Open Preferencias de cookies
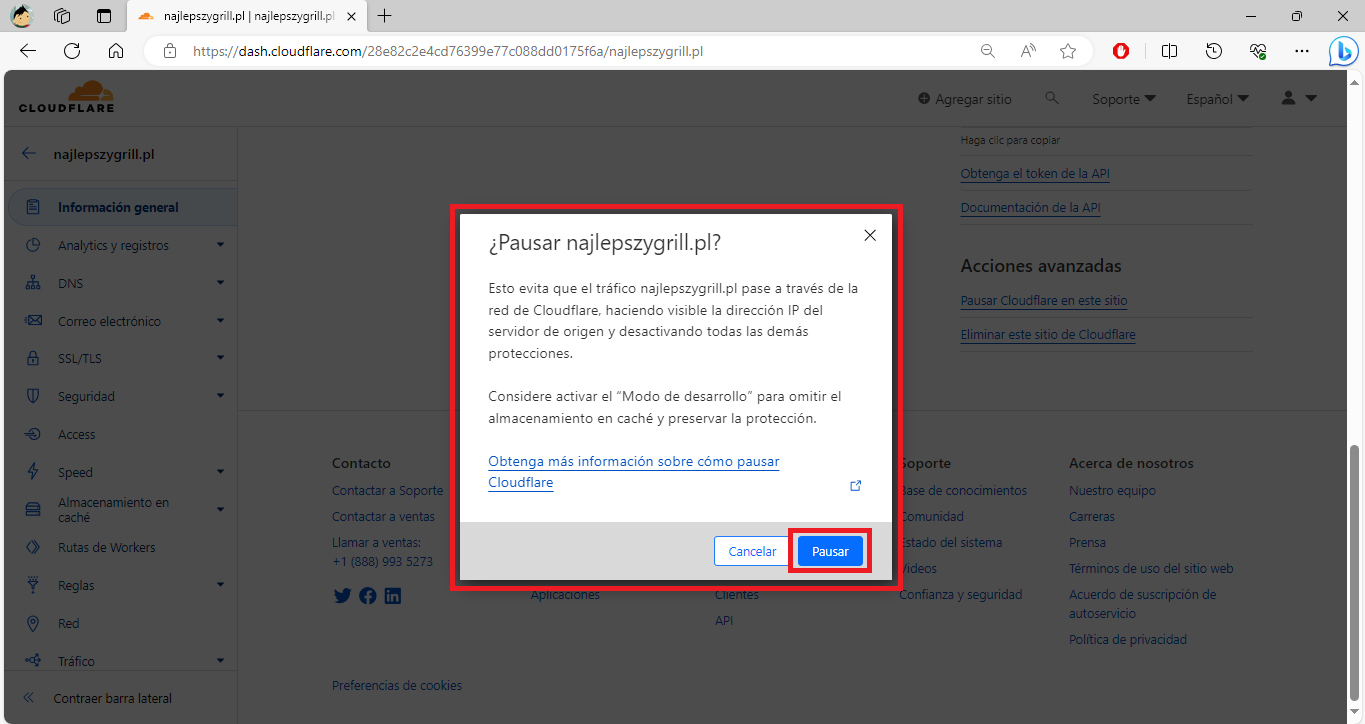The width and height of the screenshot is (1365, 724). click(397, 686)
